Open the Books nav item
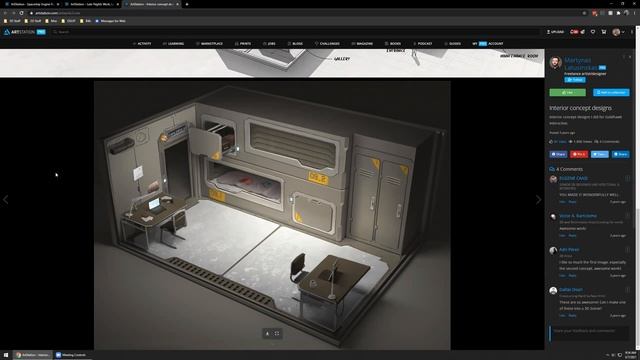The height and width of the screenshot is (360, 640). (x=393, y=44)
